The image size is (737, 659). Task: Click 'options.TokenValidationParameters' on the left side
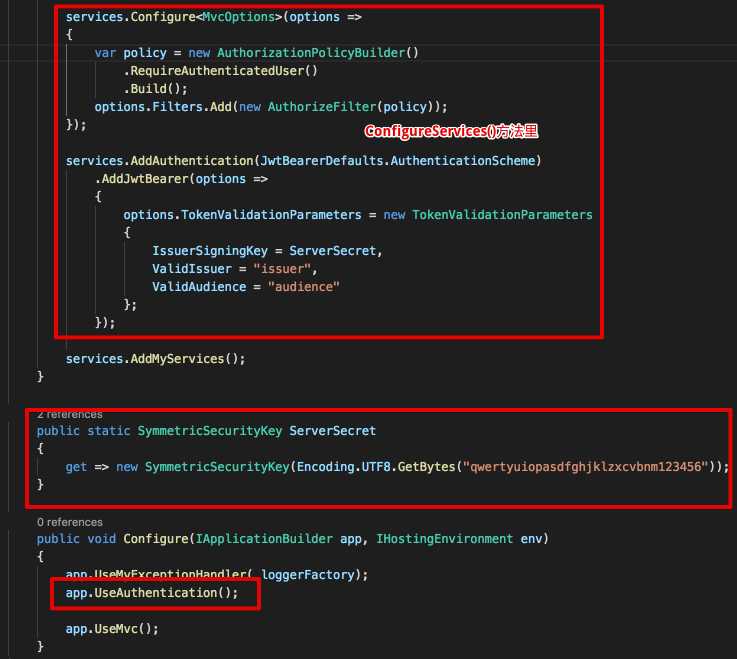(242, 215)
